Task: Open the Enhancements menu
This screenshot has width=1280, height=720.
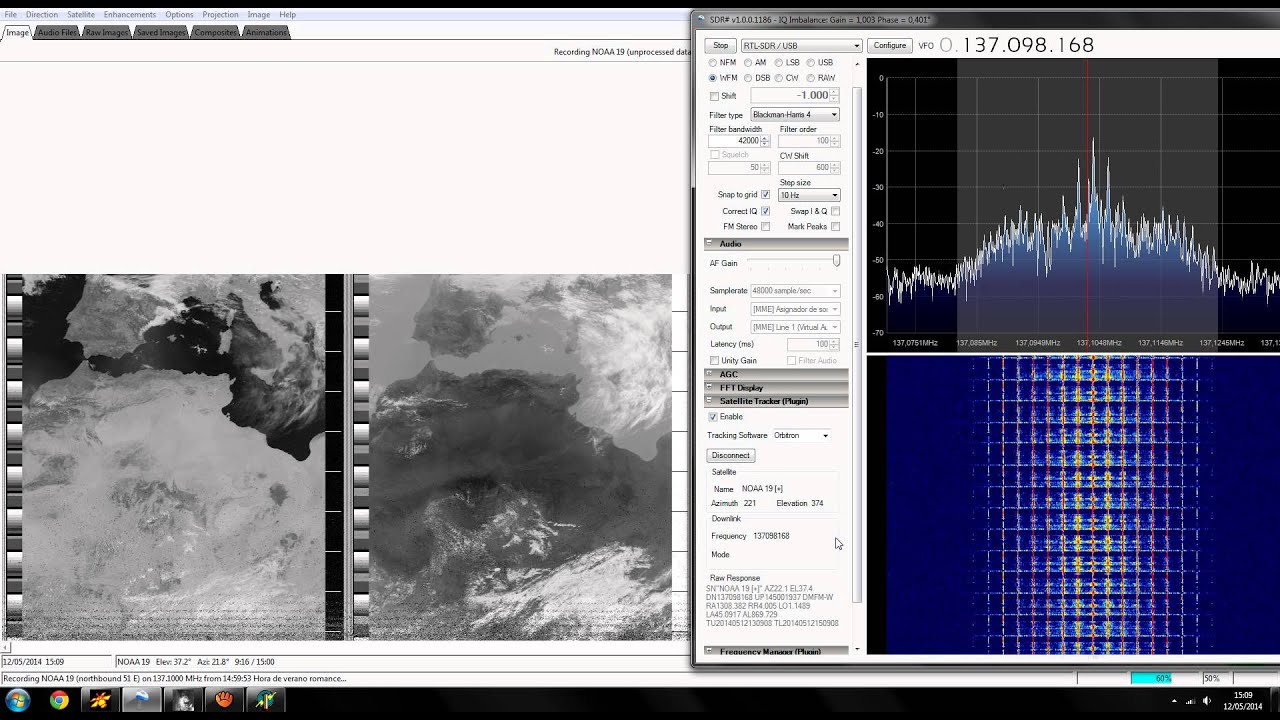Action: [130, 15]
